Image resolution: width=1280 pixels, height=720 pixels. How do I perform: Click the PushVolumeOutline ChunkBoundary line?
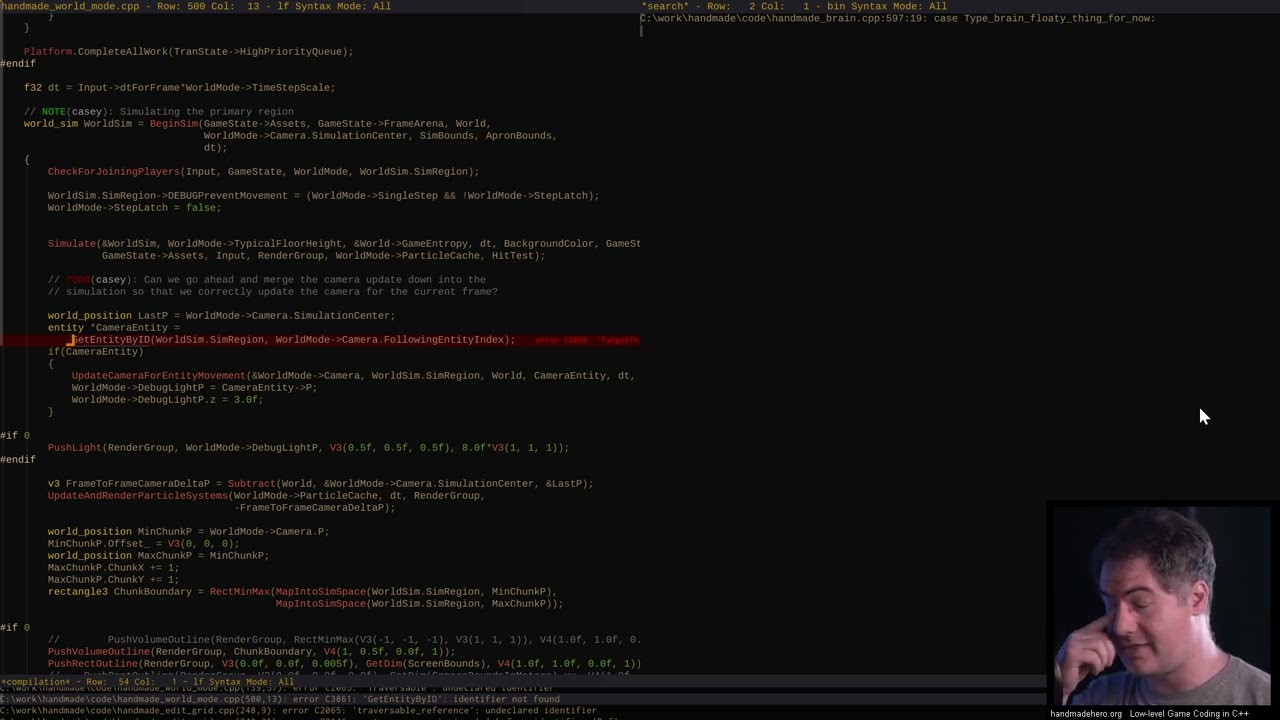[x=251, y=651]
